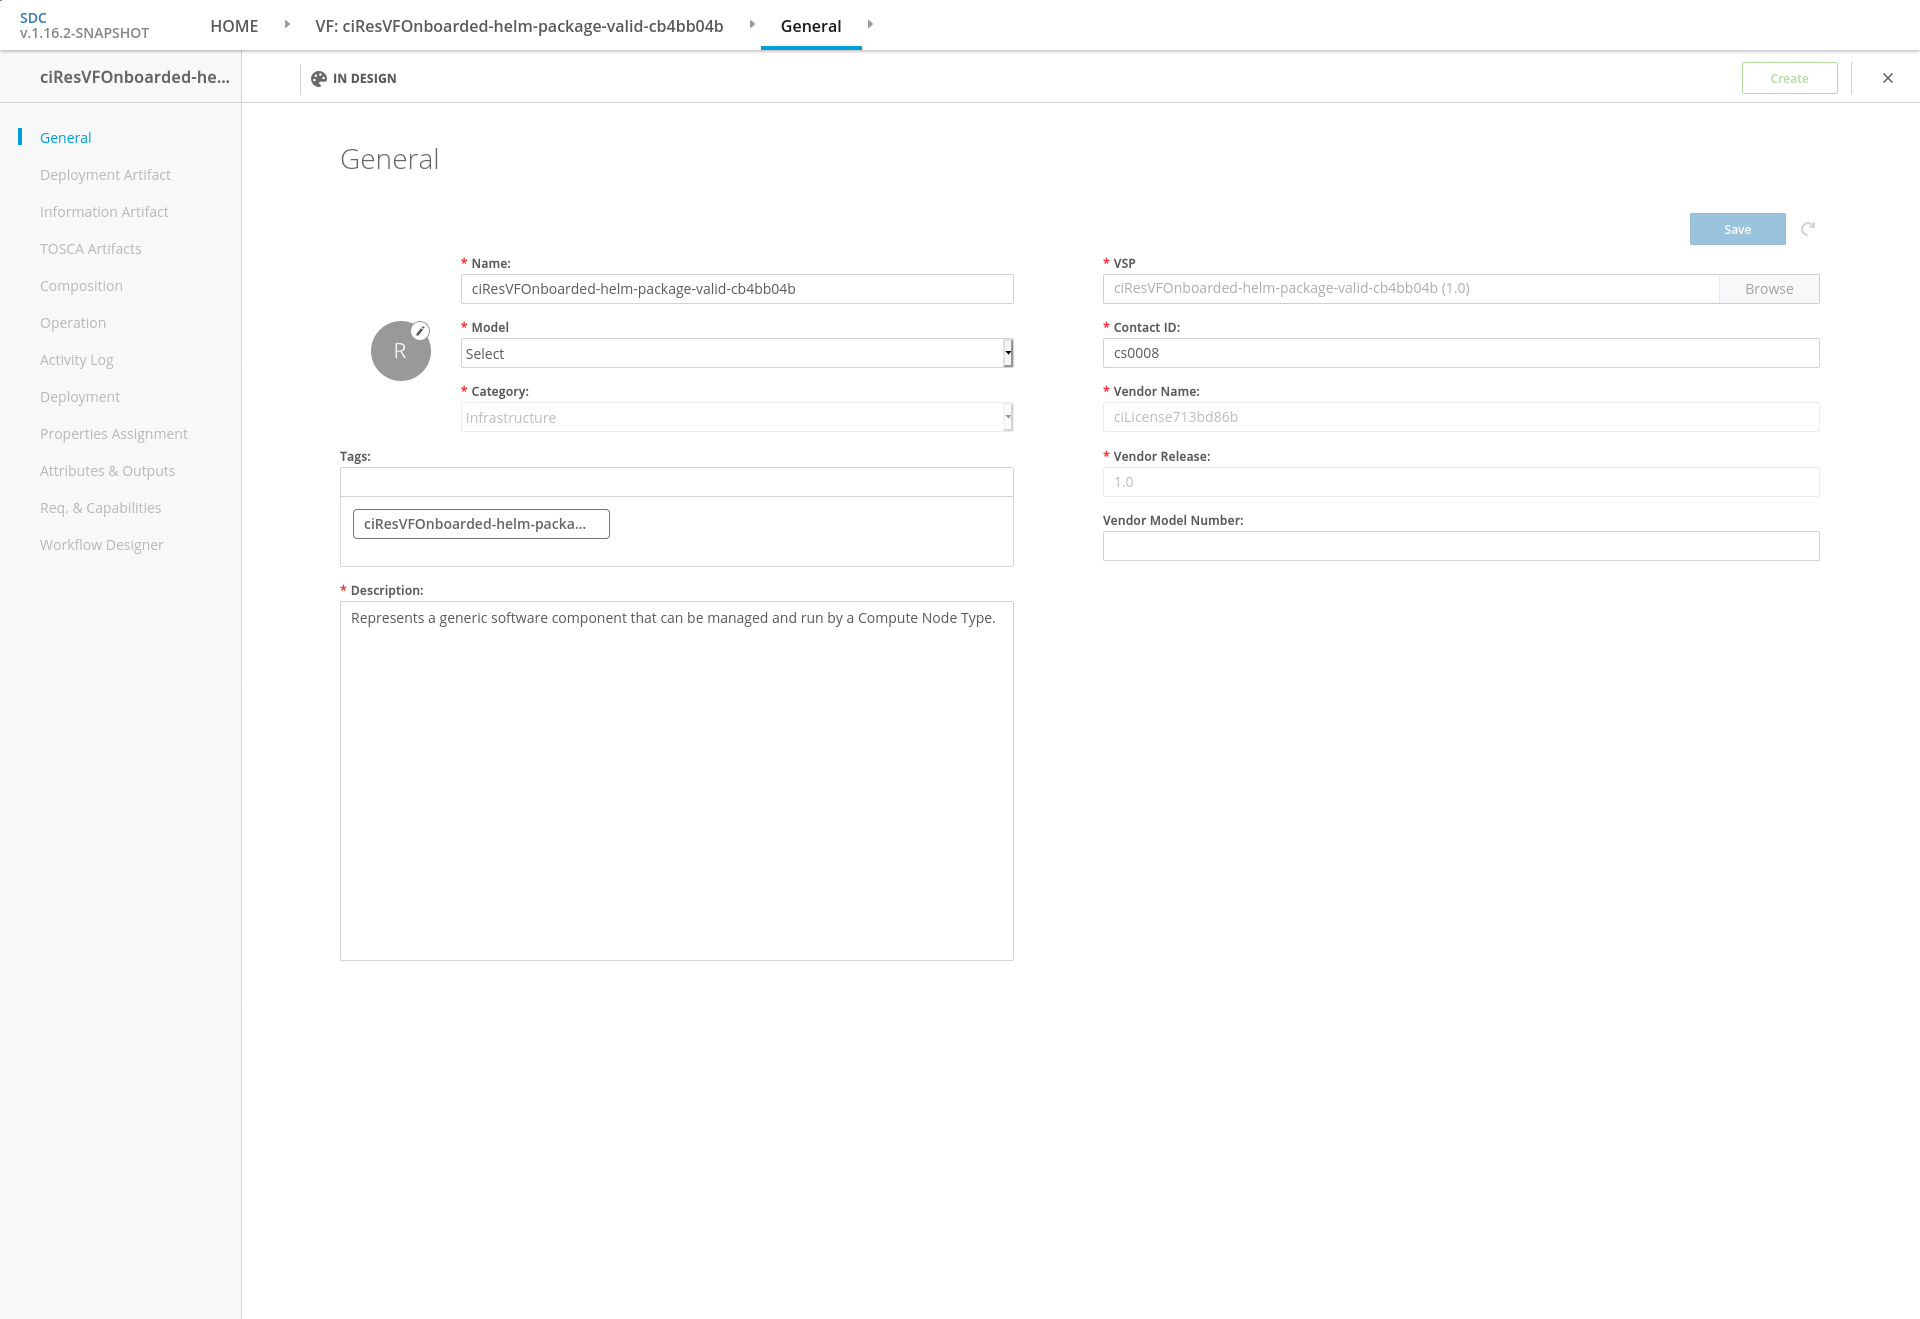
Task: Open the Workflow Designer section
Action: click(x=101, y=545)
